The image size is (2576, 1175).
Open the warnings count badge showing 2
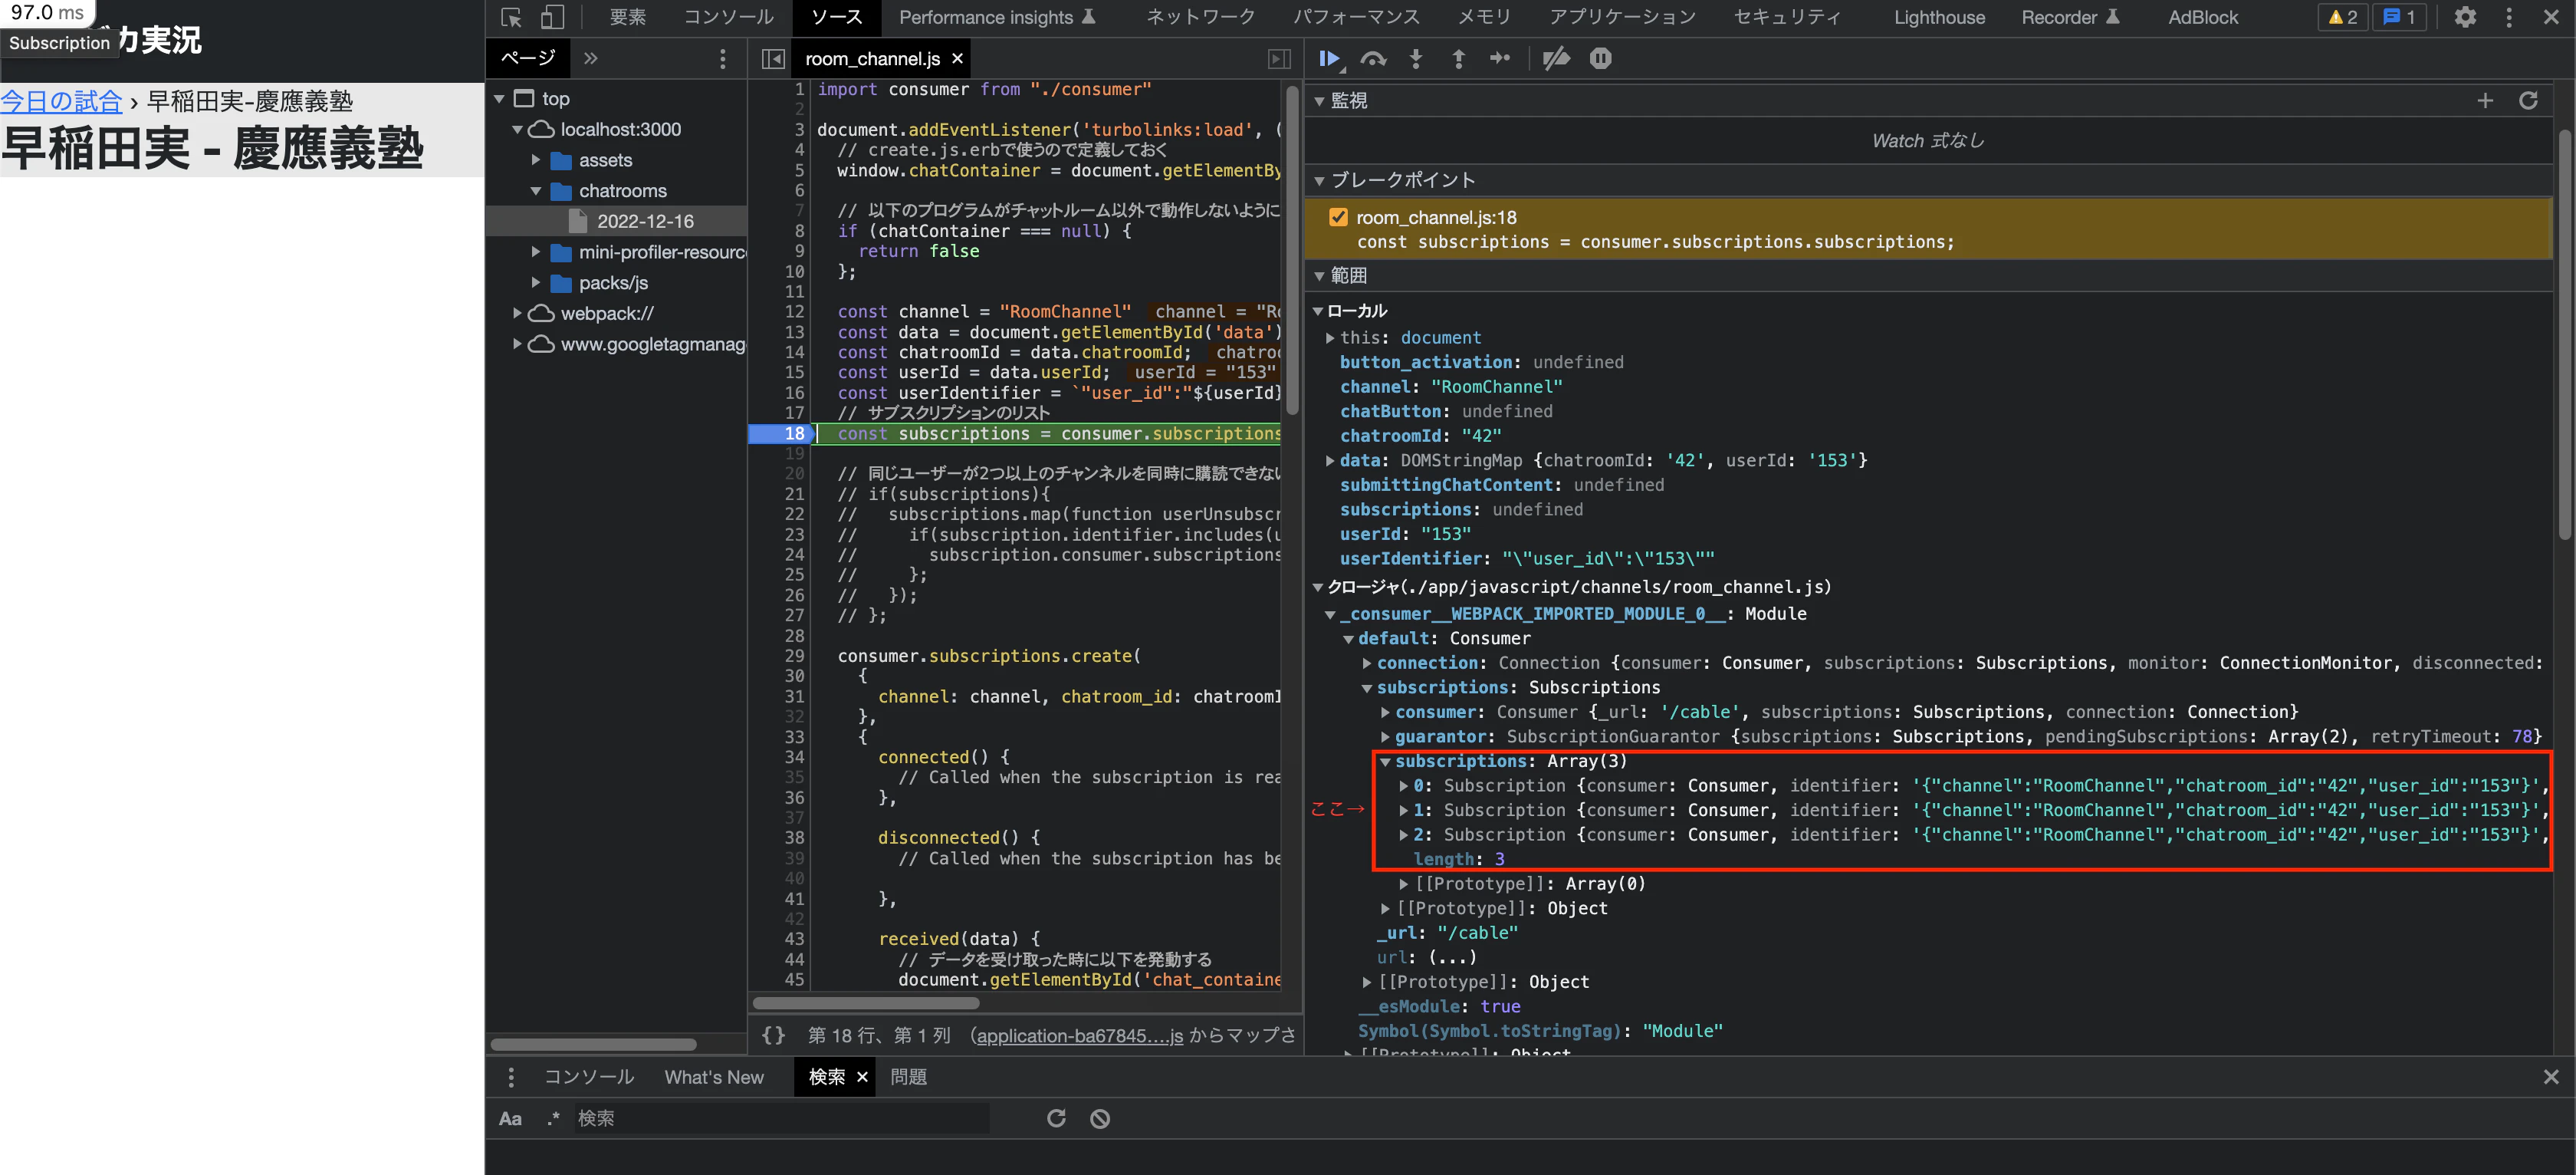point(2343,18)
